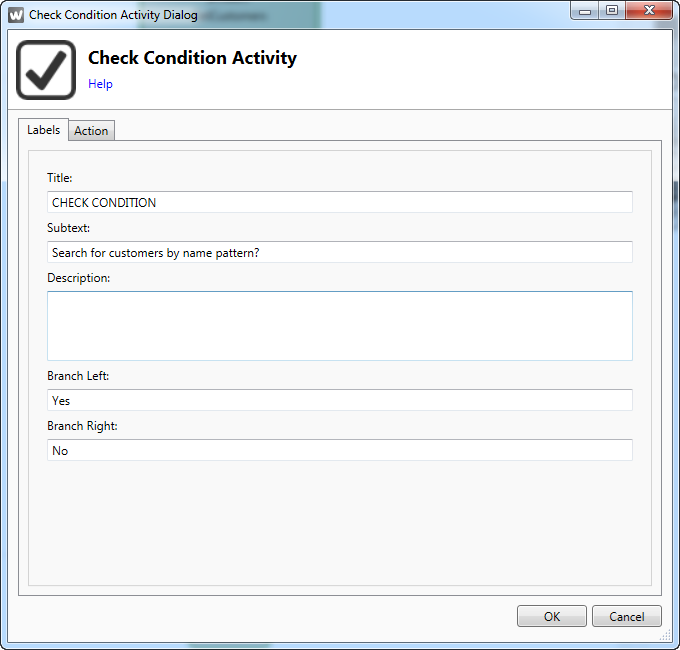The image size is (680, 650).
Task: Focus the Title field containing CHECK CONDITION
Action: (340, 202)
